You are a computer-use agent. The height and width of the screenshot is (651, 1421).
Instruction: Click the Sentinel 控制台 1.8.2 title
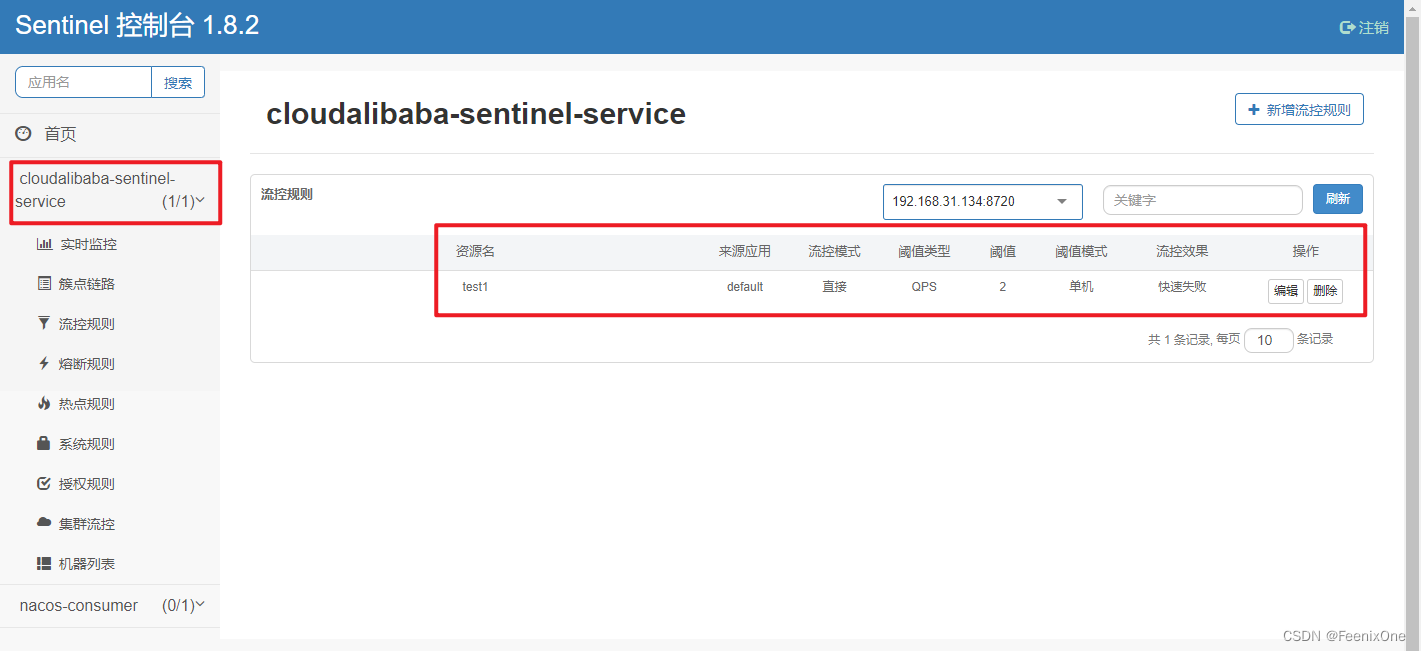[x=137, y=26]
